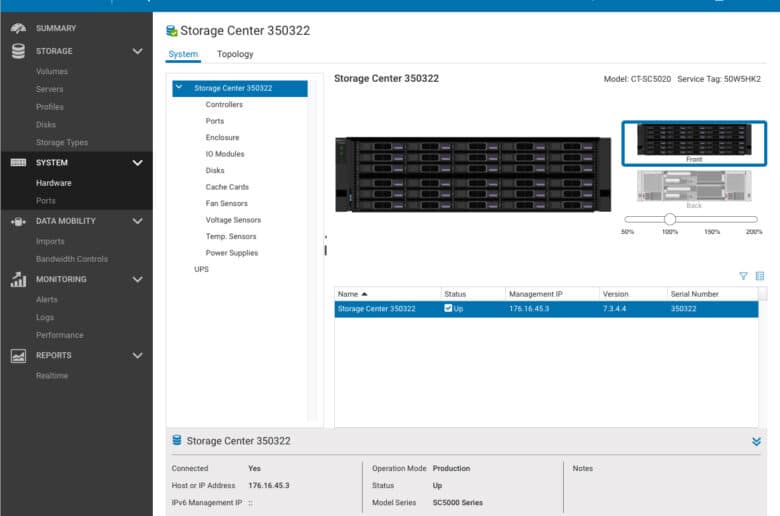Open Storage Types in sidebar
This screenshot has height=516, width=780.
pyautogui.click(x=62, y=142)
